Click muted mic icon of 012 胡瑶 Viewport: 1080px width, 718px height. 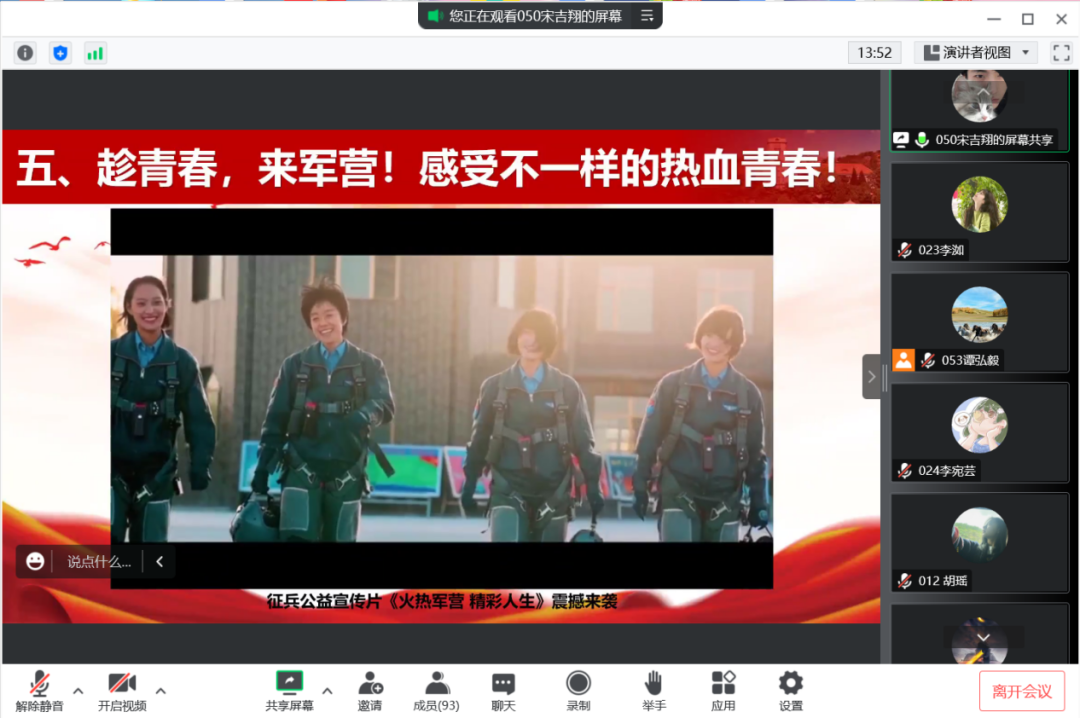pyautogui.click(x=904, y=581)
